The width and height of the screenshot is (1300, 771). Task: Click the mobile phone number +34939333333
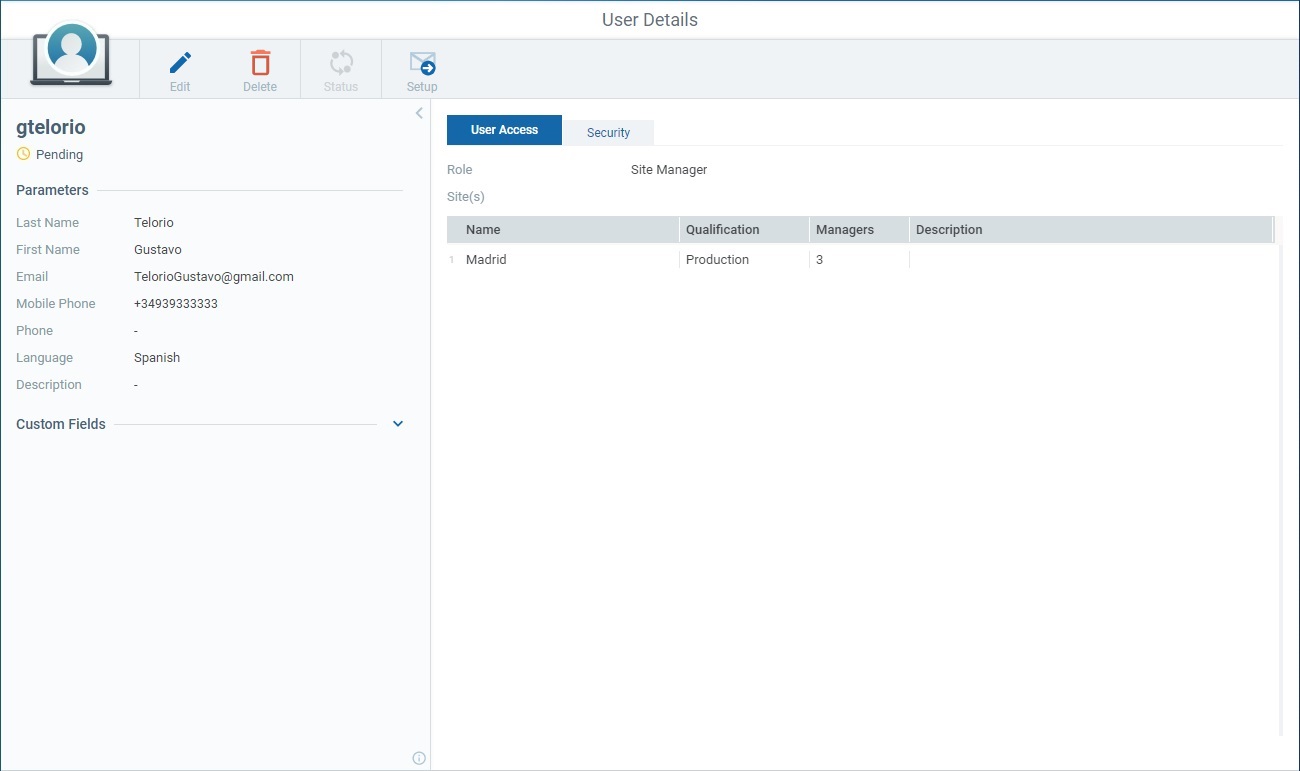pyautogui.click(x=176, y=304)
